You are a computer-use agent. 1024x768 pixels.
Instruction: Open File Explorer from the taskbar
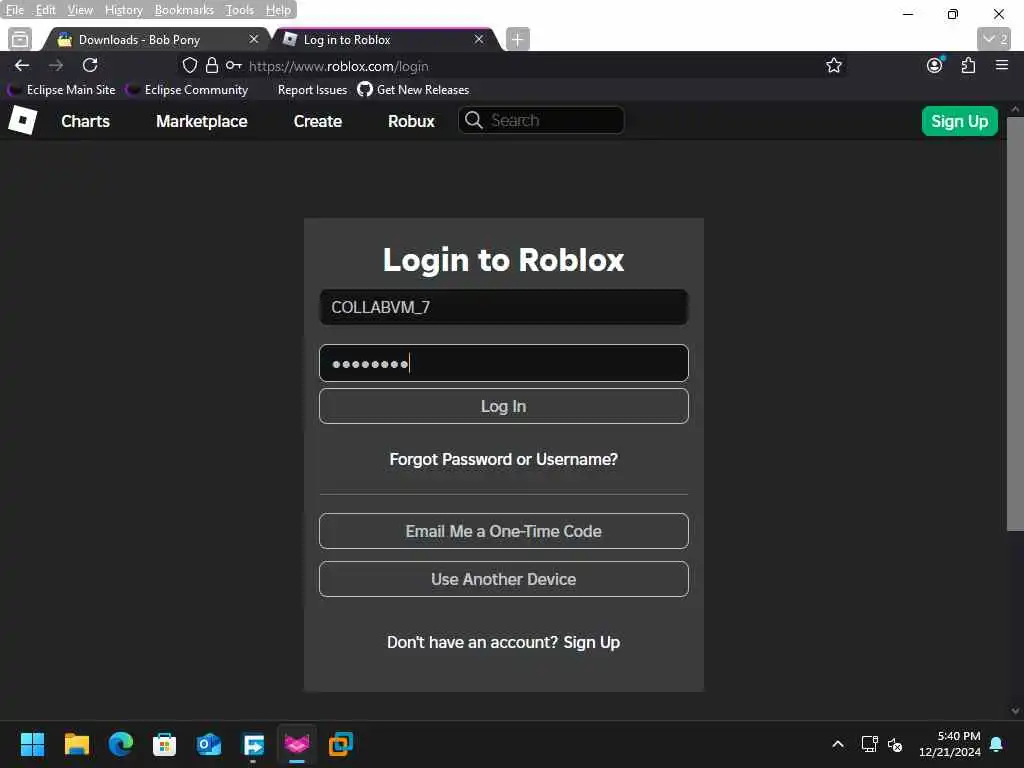pyautogui.click(x=76, y=744)
